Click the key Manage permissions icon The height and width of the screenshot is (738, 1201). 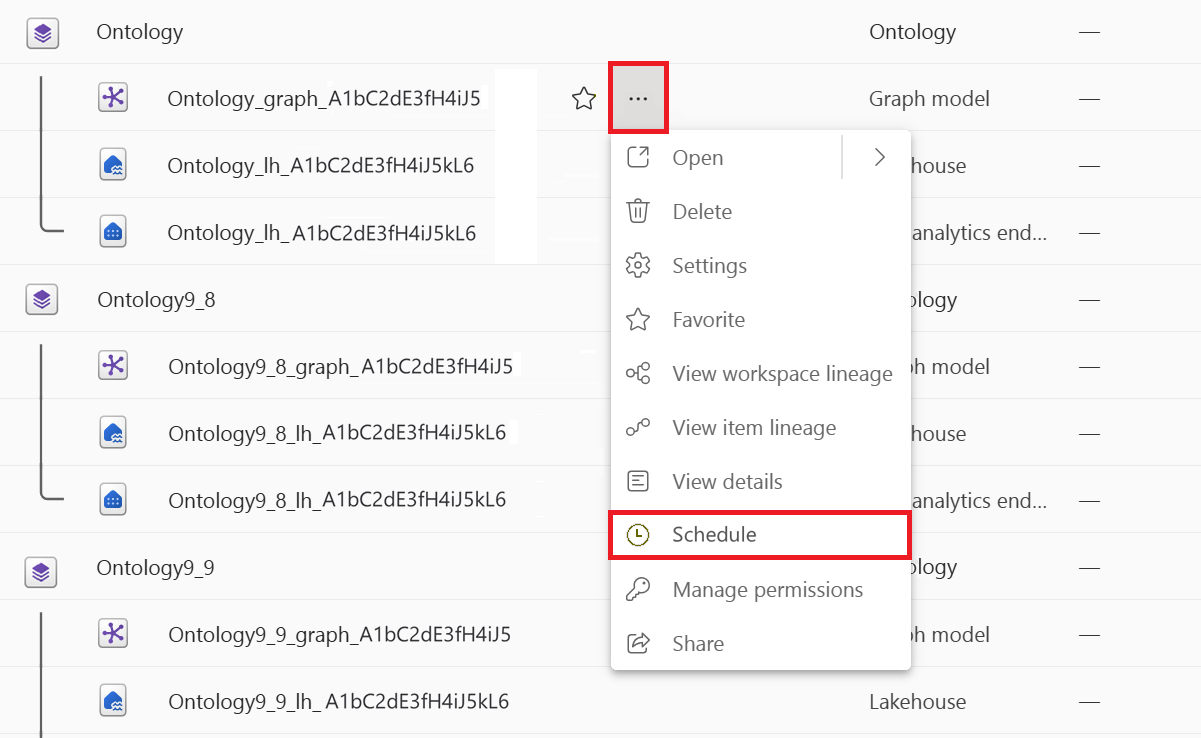[638, 590]
